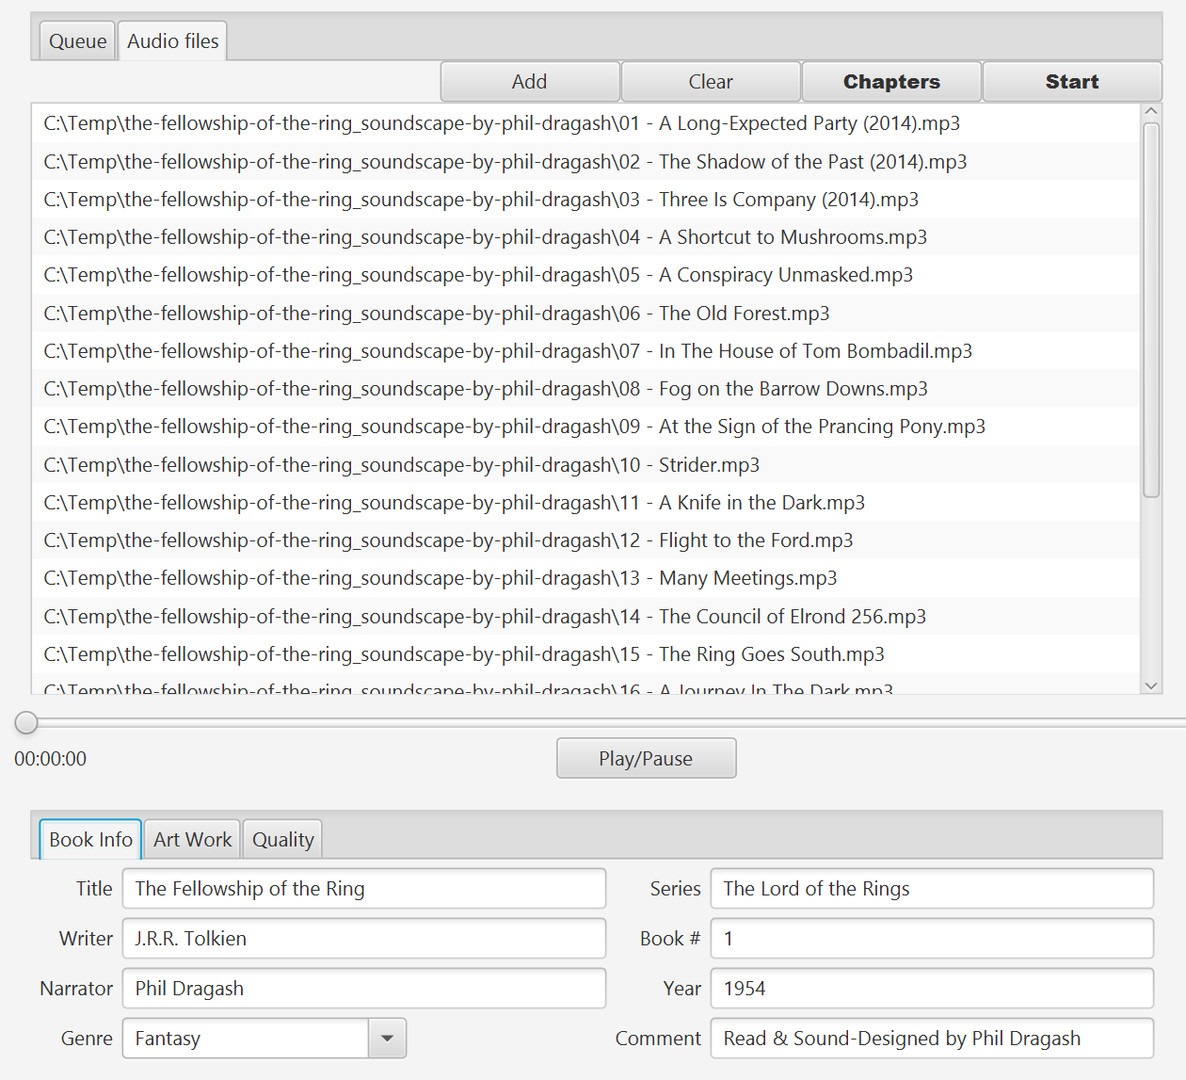
Task: Select the Writer field showing J.R.R. Tolkien
Action: click(x=363, y=938)
